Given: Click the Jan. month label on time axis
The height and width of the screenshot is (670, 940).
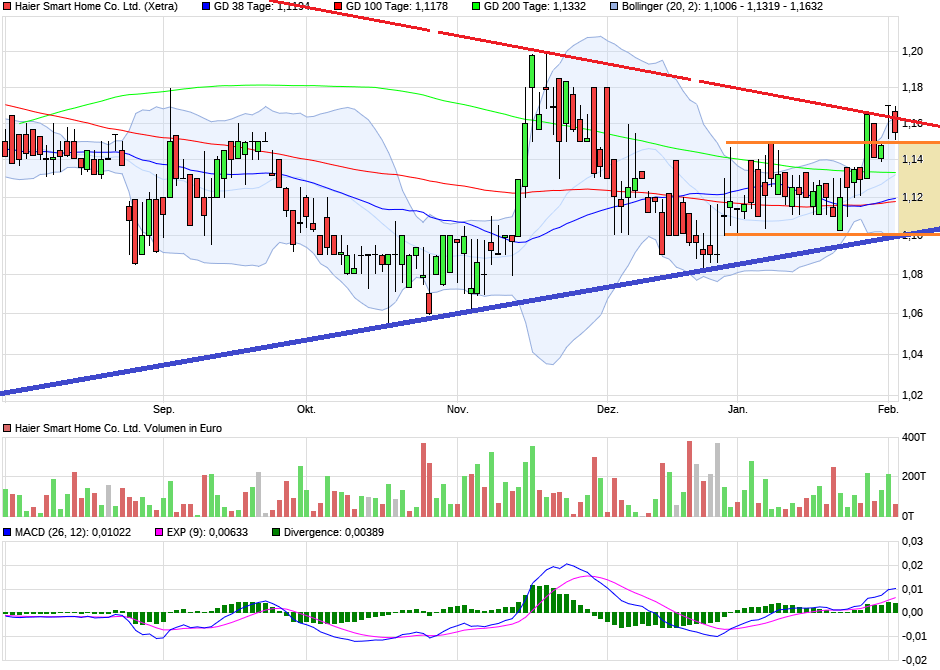Looking at the screenshot, I should click(737, 409).
